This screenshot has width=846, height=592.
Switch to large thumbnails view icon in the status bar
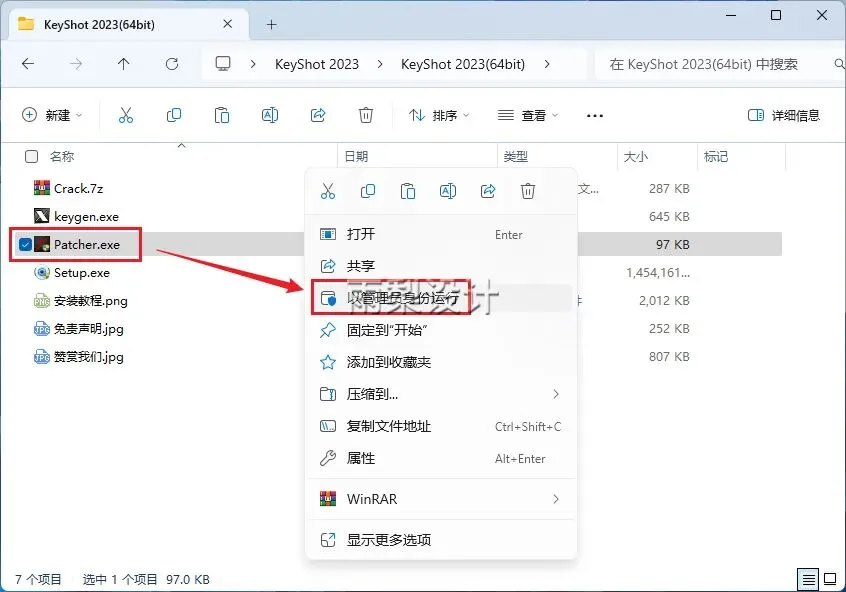coord(830,580)
